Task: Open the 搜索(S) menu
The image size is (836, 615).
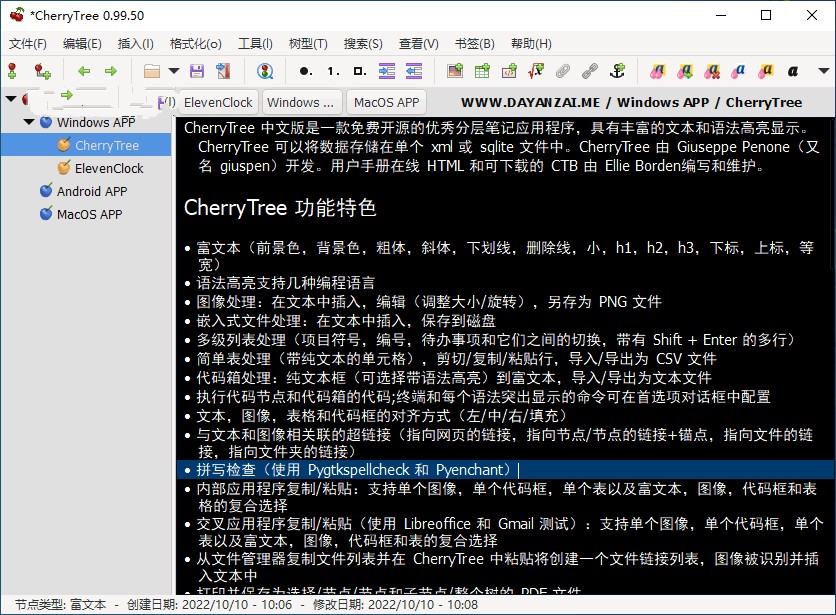Action: click(x=363, y=44)
